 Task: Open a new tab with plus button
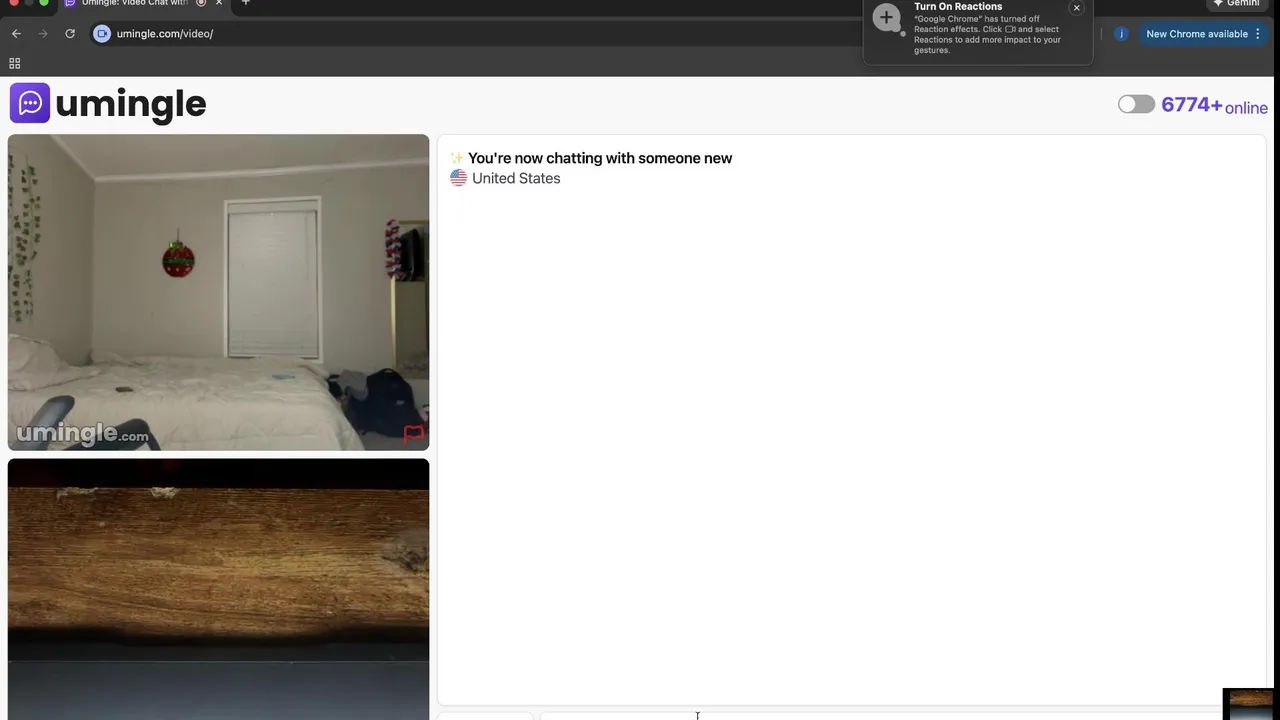point(246,3)
